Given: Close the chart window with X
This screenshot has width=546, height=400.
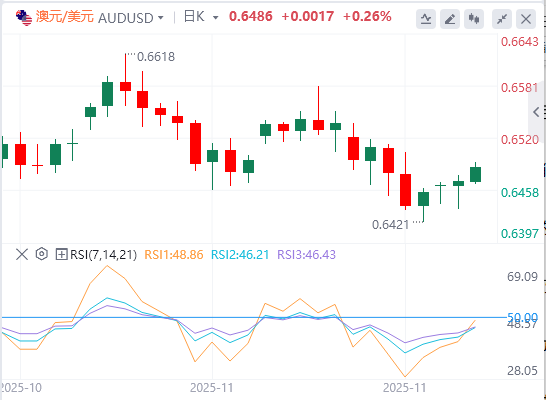Looking at the screenshot, I should click(526, 19).
